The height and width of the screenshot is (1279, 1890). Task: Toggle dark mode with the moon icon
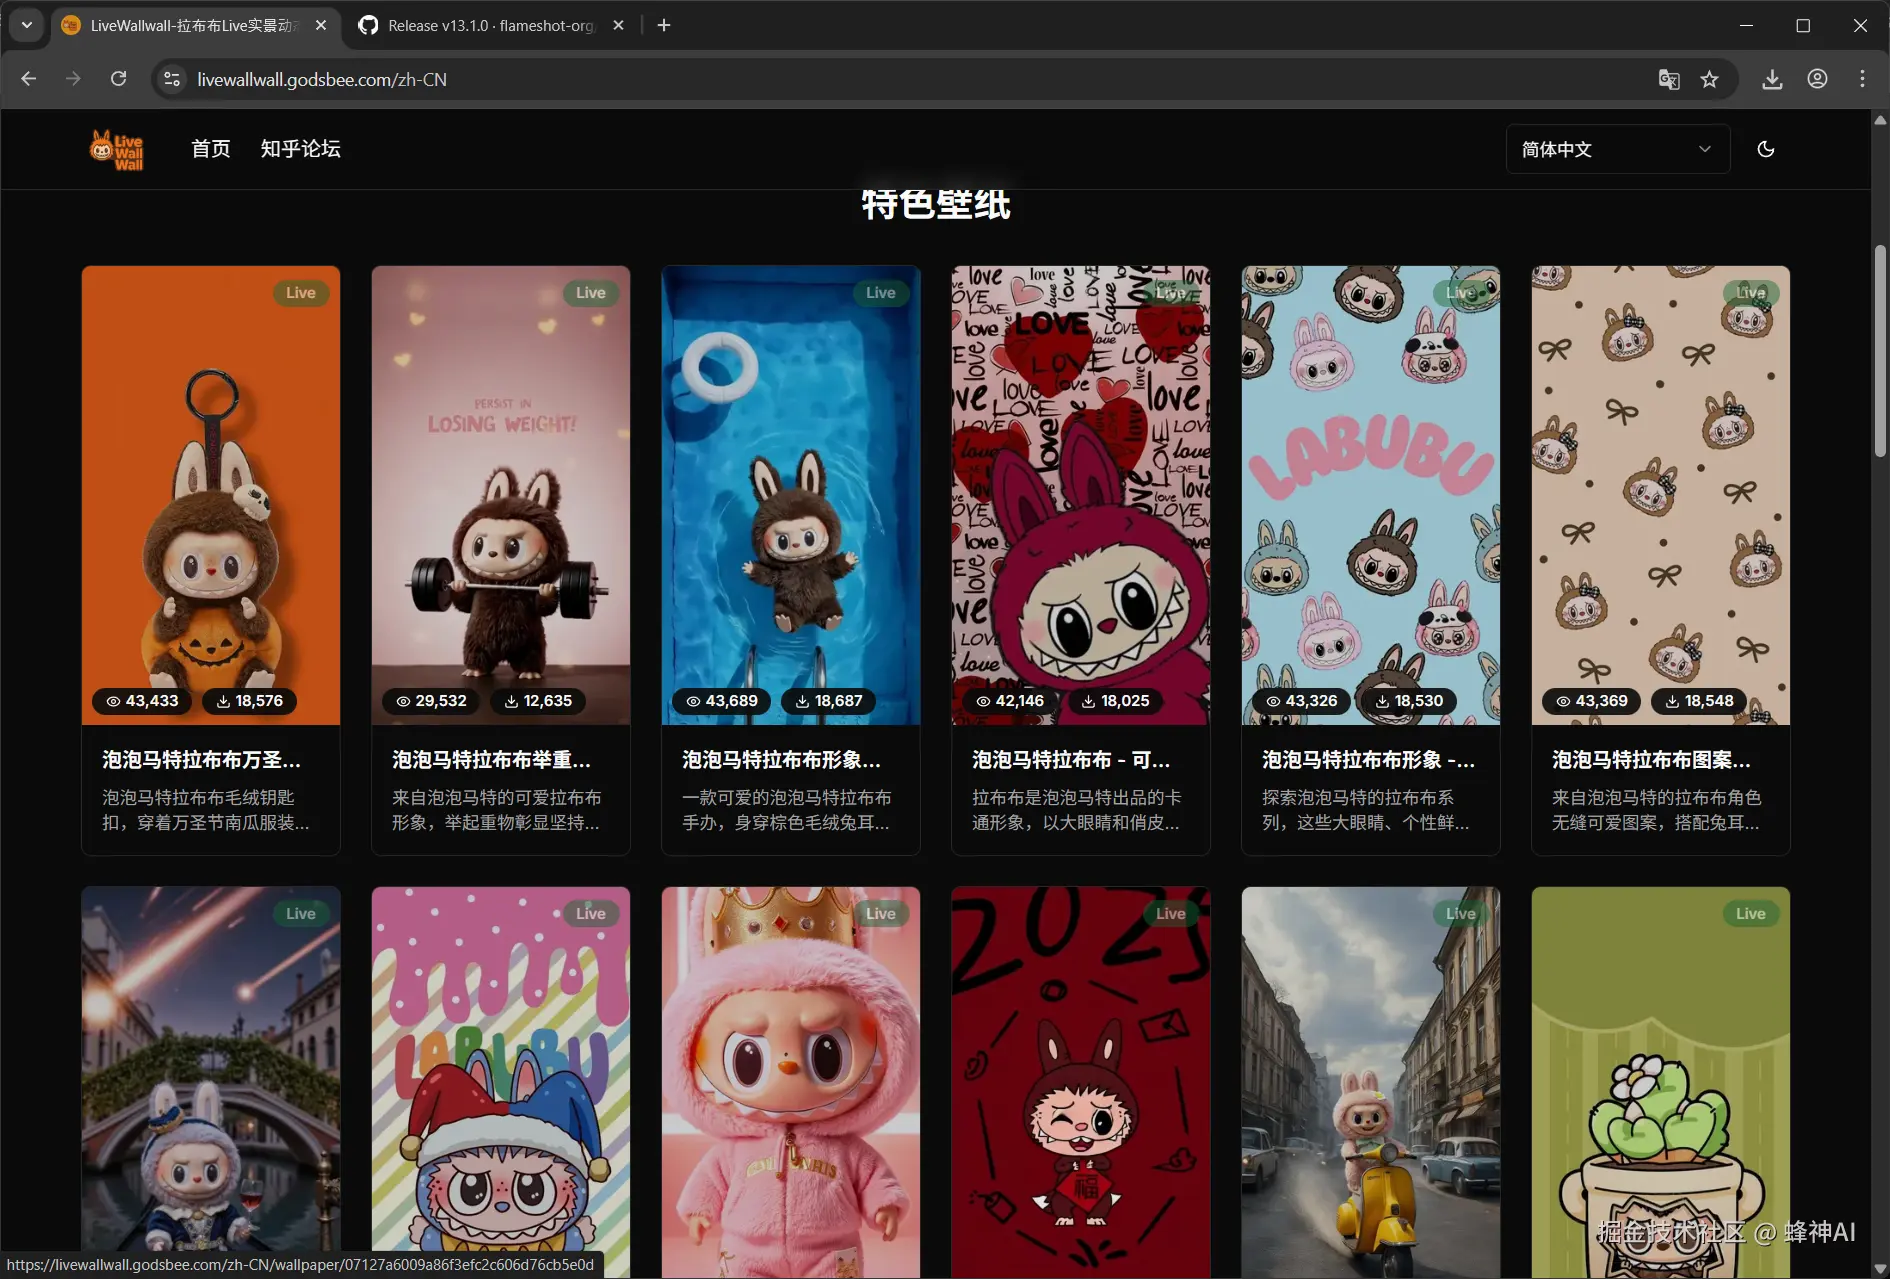click(x=1766, y=149)
